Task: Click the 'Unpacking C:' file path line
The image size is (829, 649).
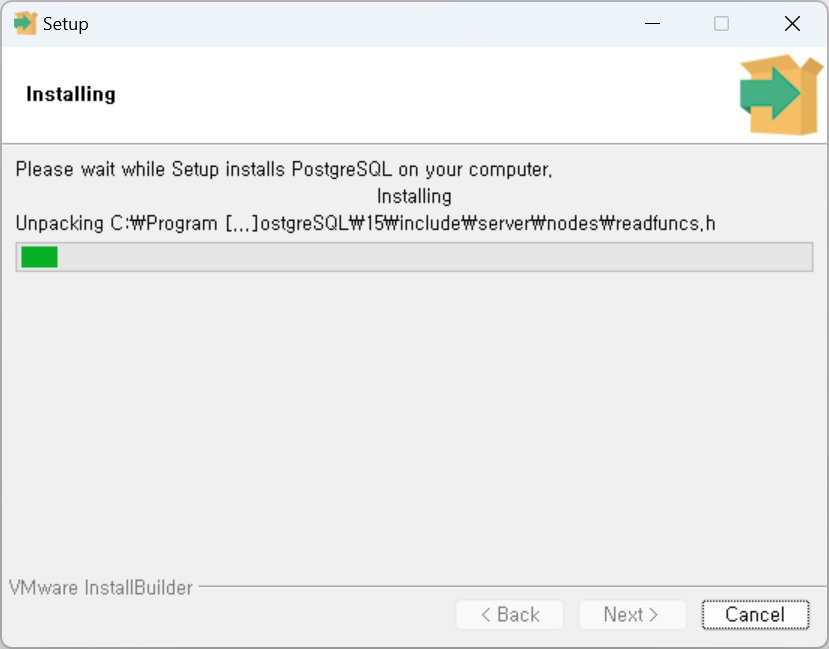Action: (365, 224)
